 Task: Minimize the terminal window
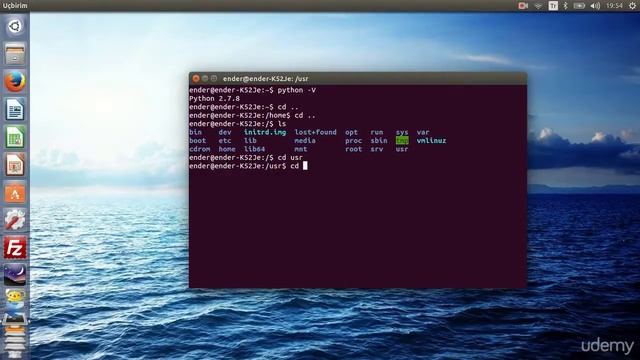click(x=205, y=78)
